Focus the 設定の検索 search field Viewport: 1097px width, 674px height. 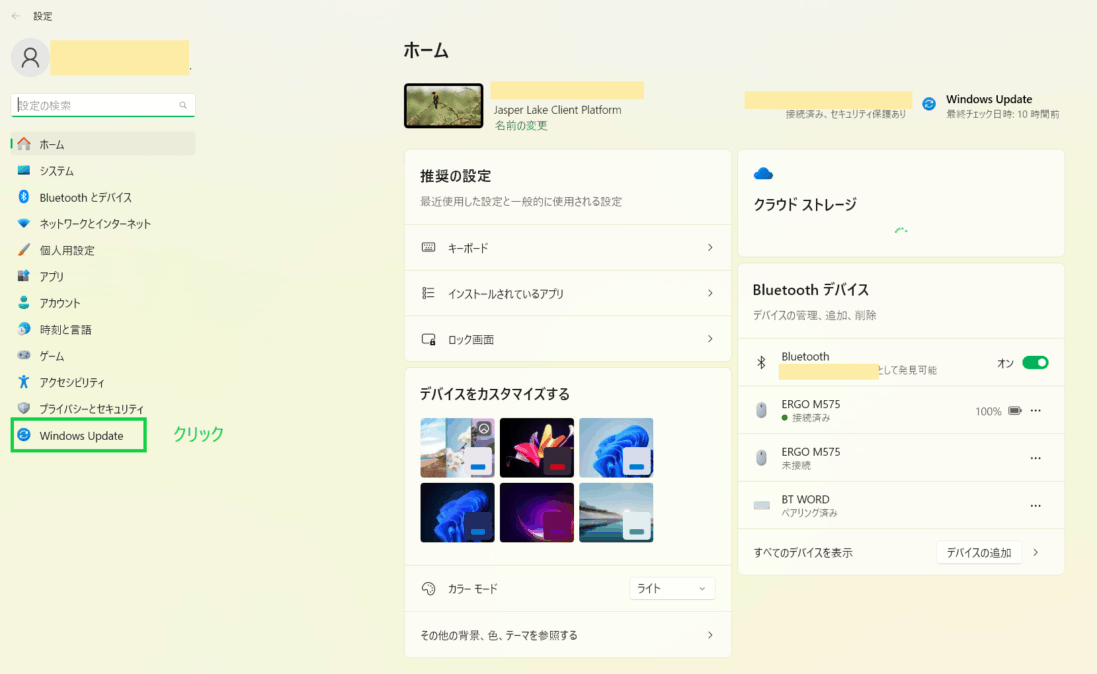103,105
